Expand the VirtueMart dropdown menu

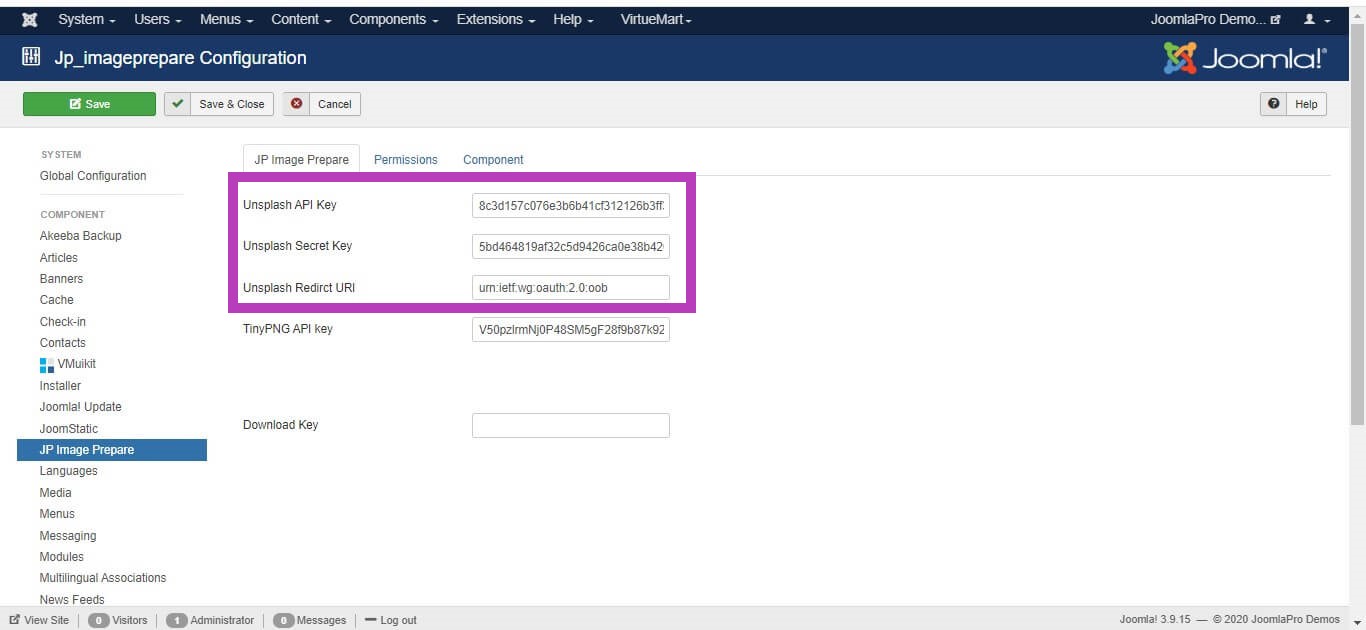point(656,20)
